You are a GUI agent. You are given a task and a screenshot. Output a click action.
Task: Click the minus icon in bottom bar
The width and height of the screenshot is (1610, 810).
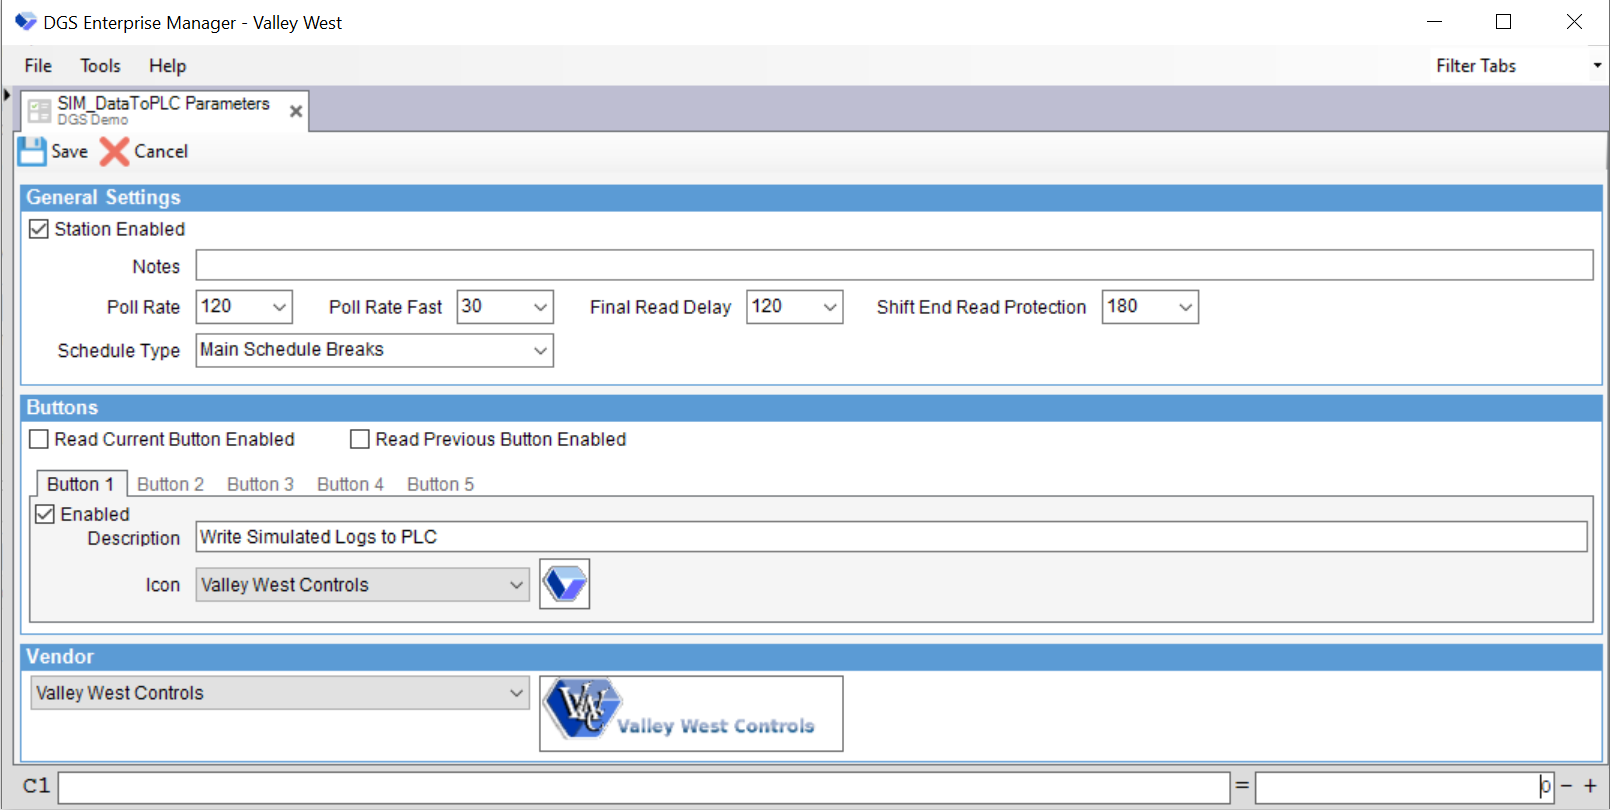point(1567,786)
